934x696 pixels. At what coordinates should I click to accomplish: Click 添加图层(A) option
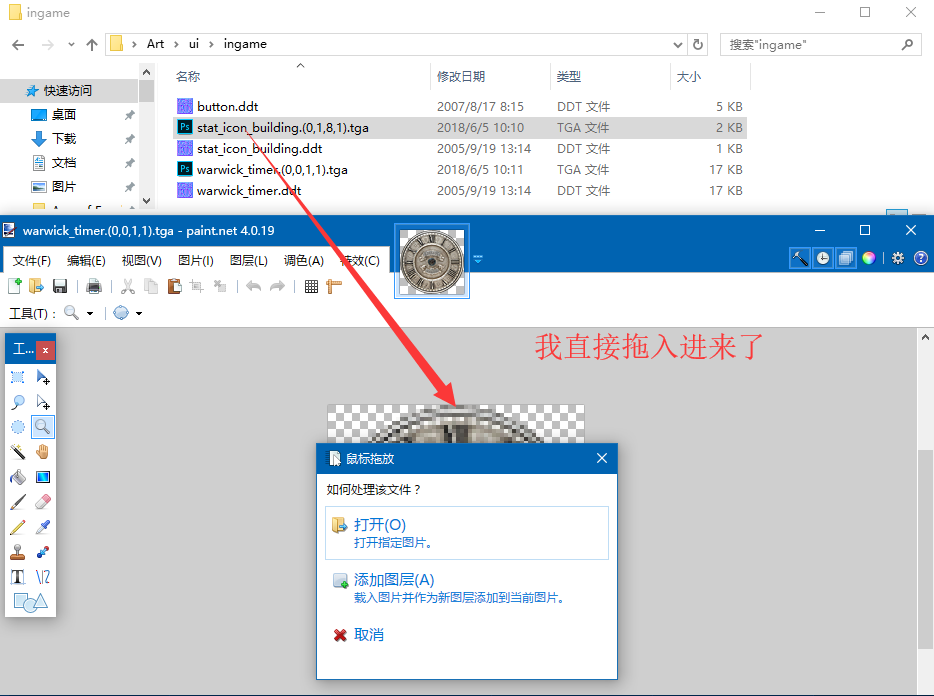pyautogui.click(x=394, y=580)
